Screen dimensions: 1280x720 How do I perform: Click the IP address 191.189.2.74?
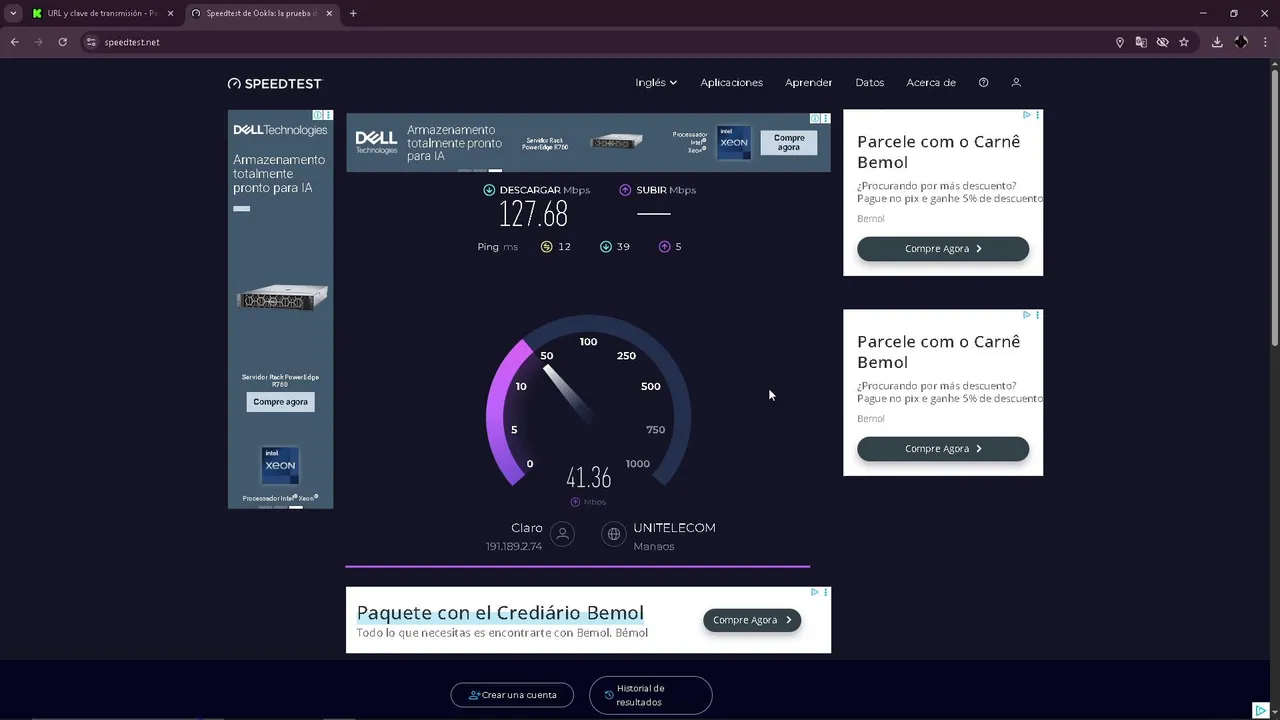coord(514,546)
